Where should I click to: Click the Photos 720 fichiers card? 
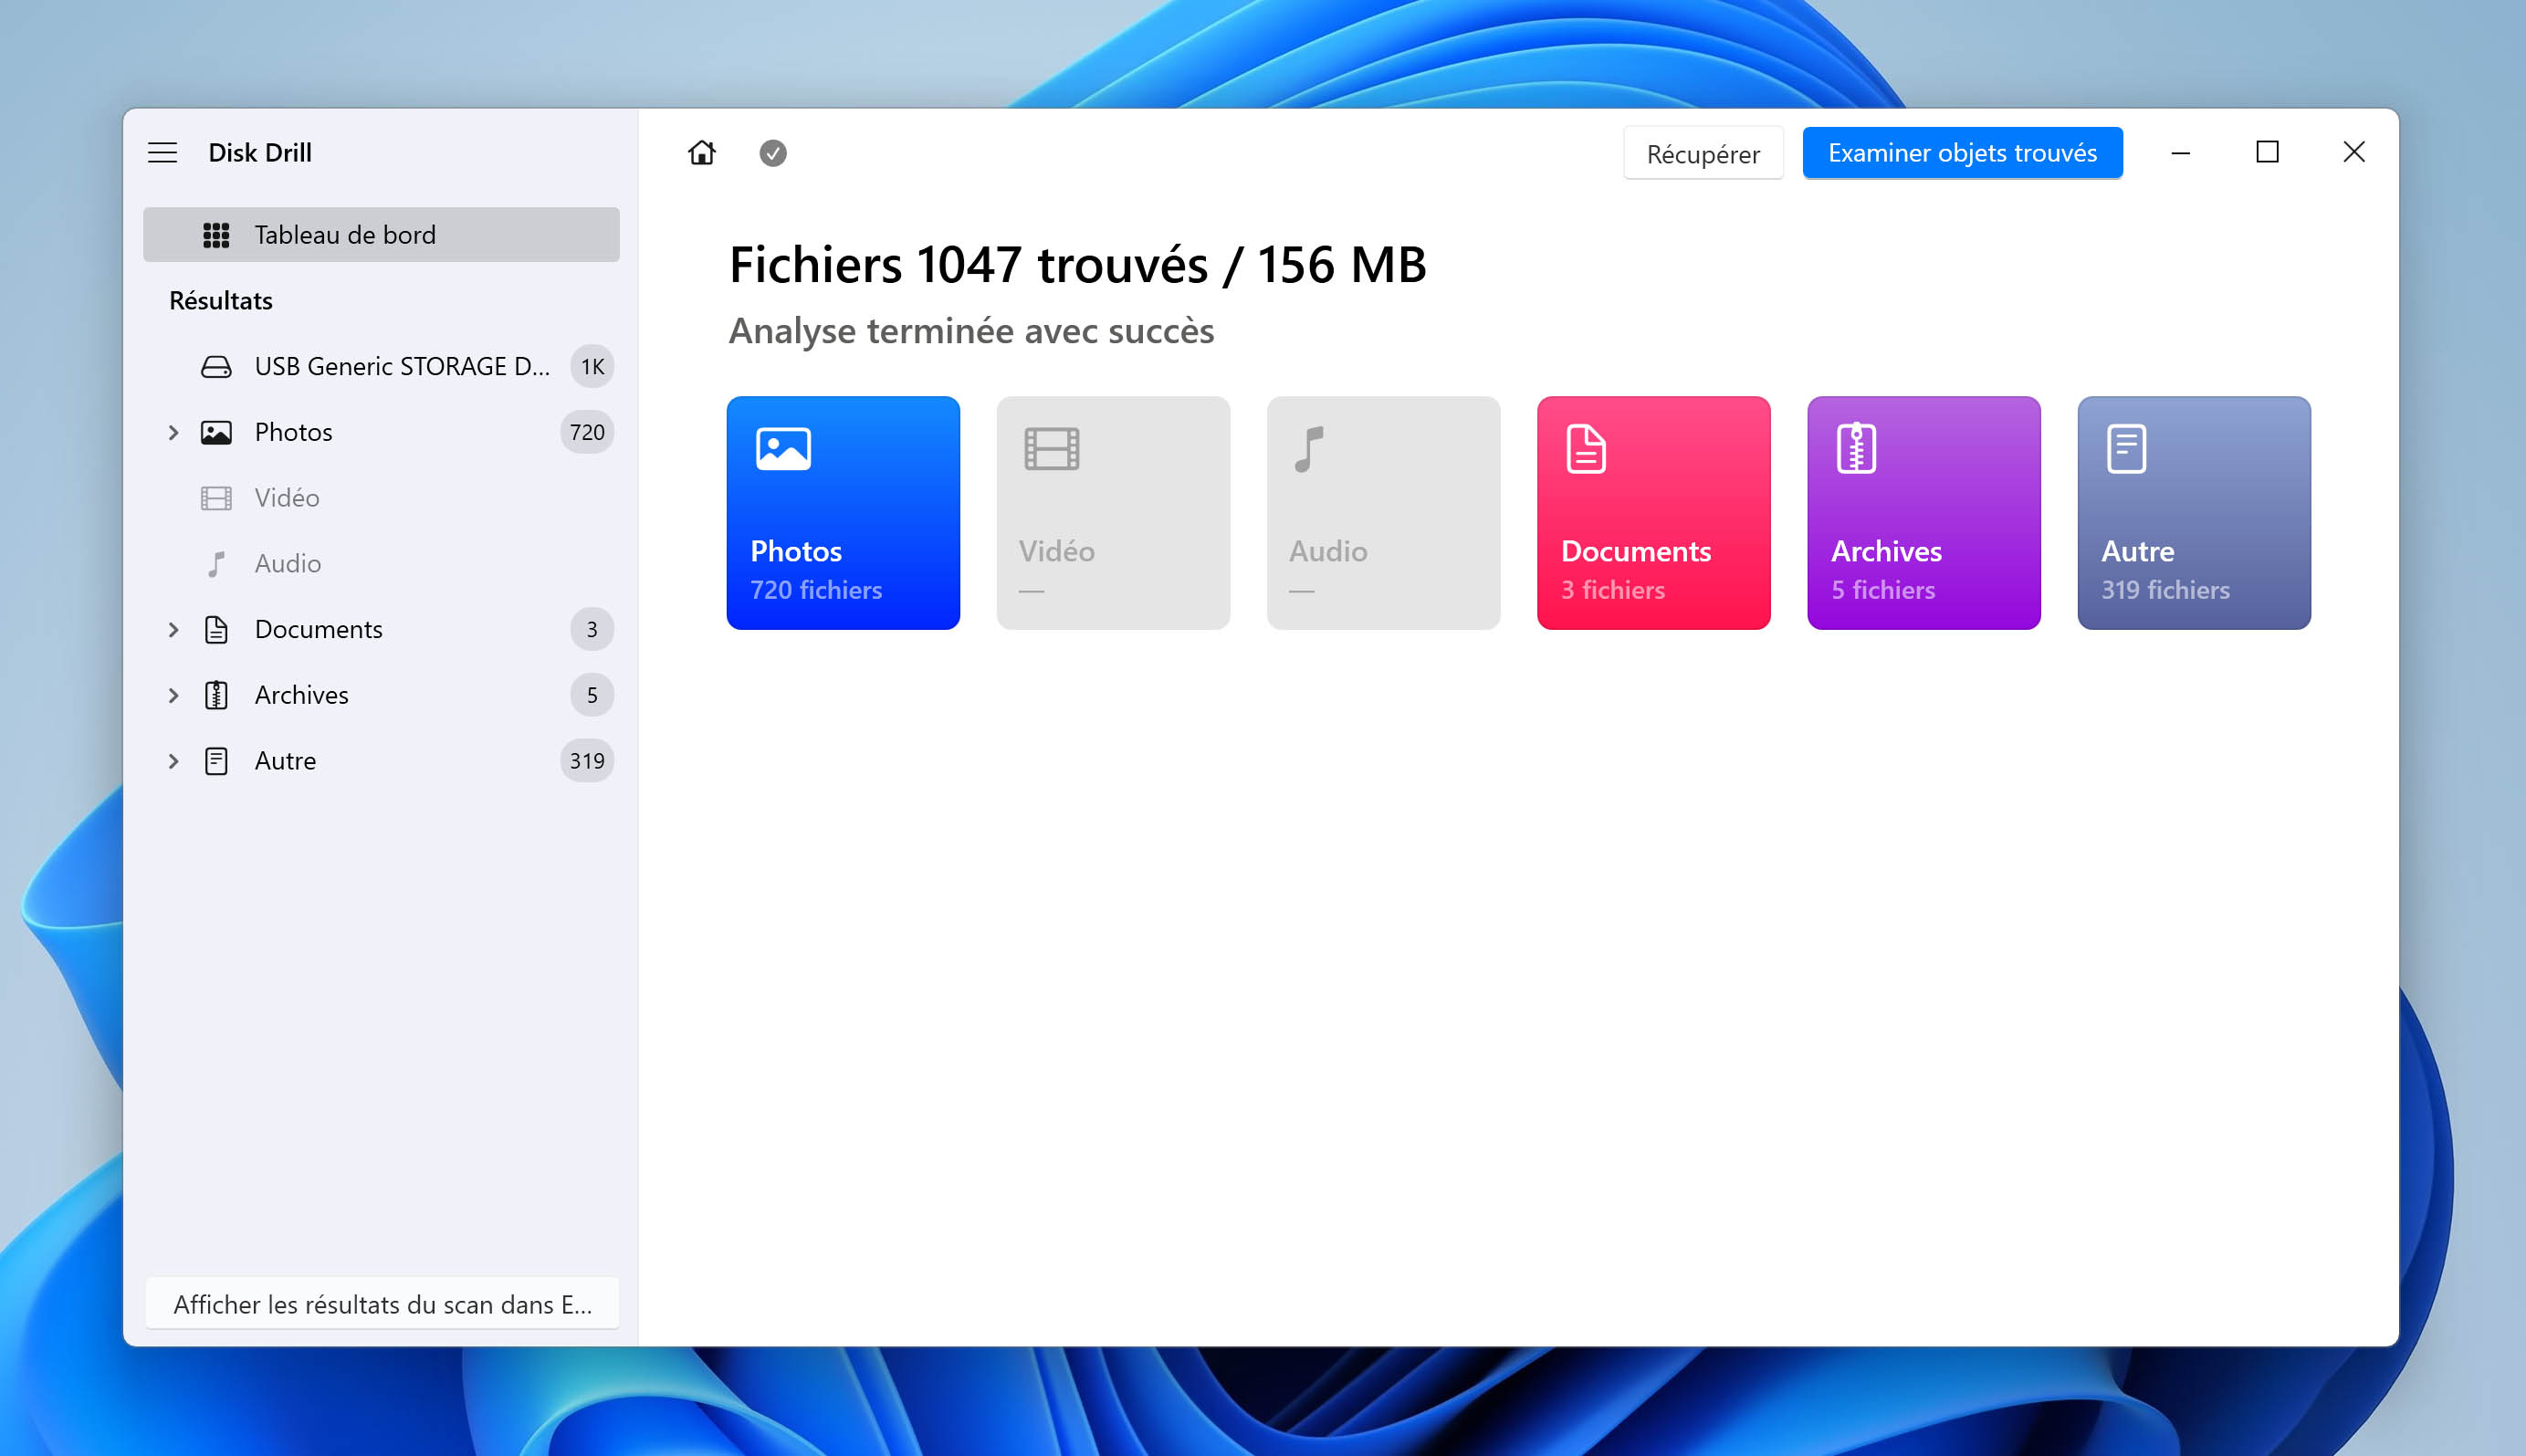pos(844,512)
